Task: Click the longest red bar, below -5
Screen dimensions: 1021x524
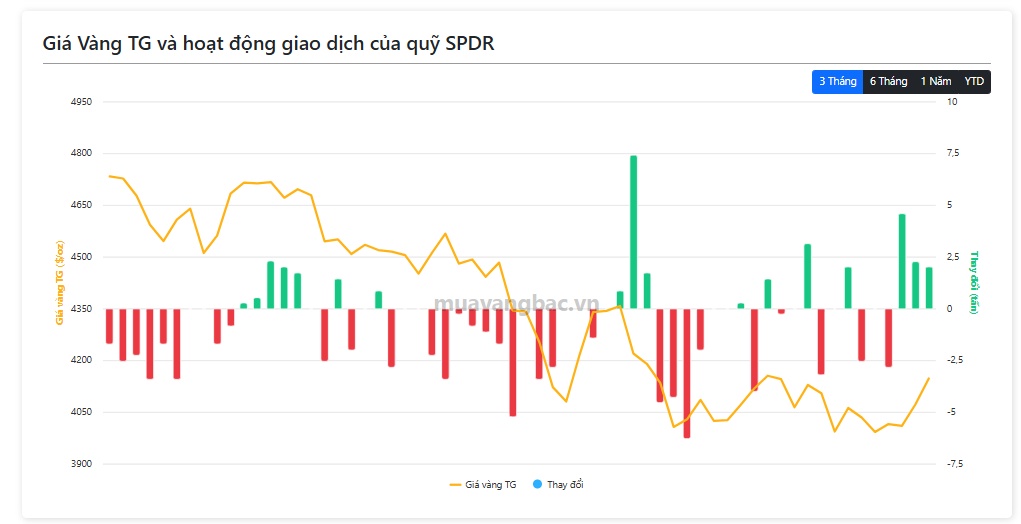Action: pyautogui.click(x=686, y=373)
